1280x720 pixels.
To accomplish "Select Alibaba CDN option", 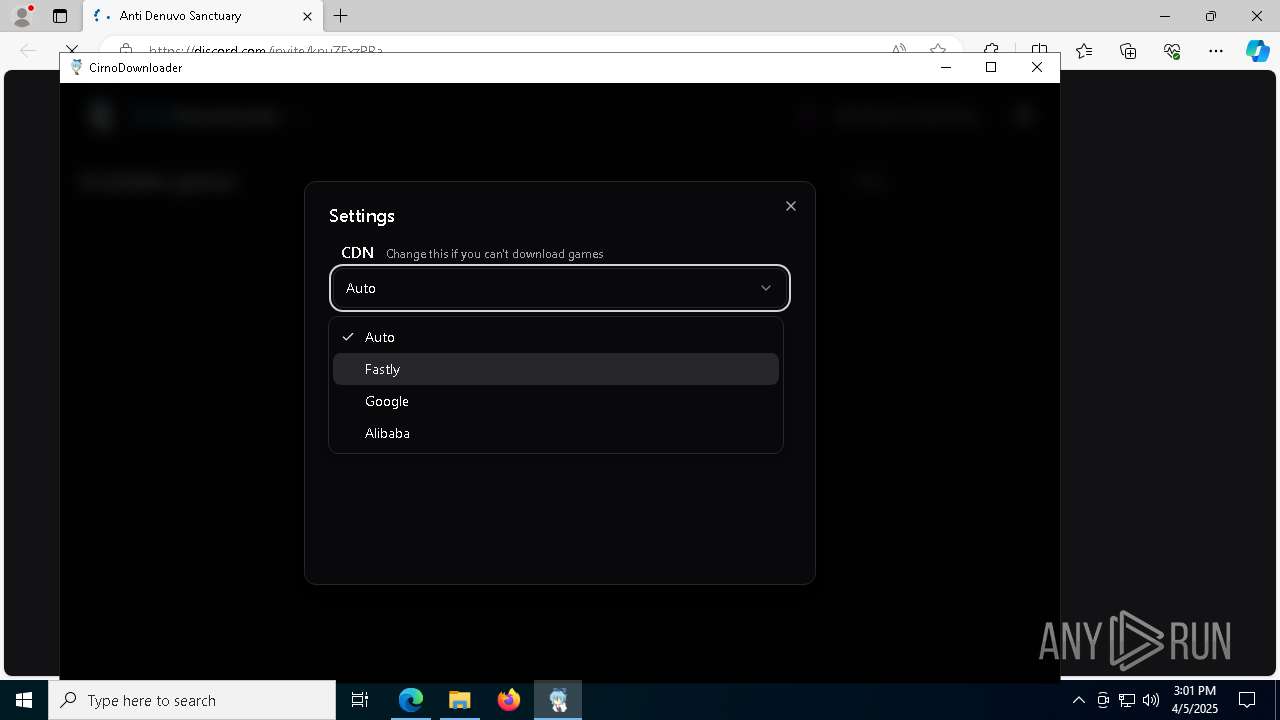I will pyautogui.click(x=556, y=433).
